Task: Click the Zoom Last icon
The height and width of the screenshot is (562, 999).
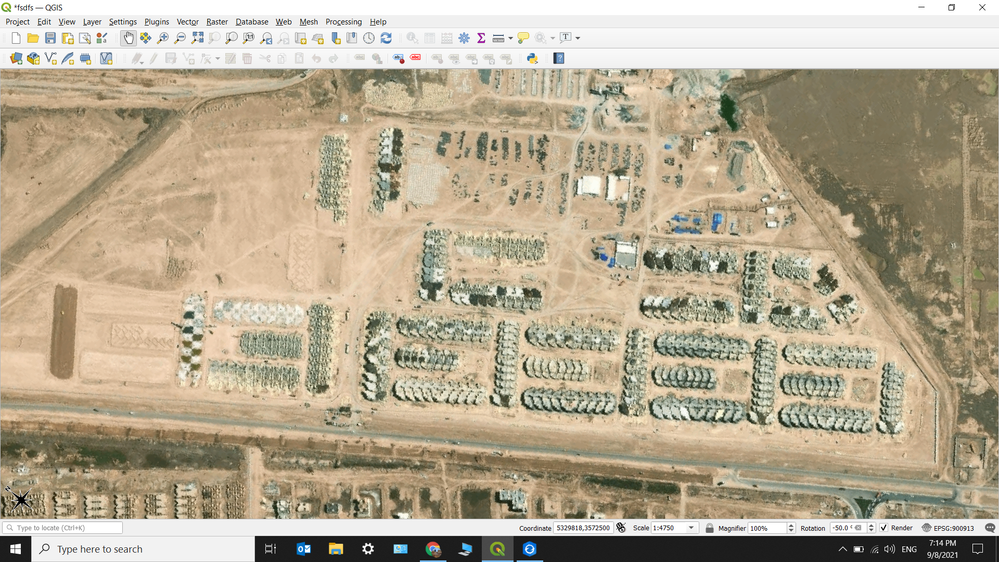Action: coord(266,38)
